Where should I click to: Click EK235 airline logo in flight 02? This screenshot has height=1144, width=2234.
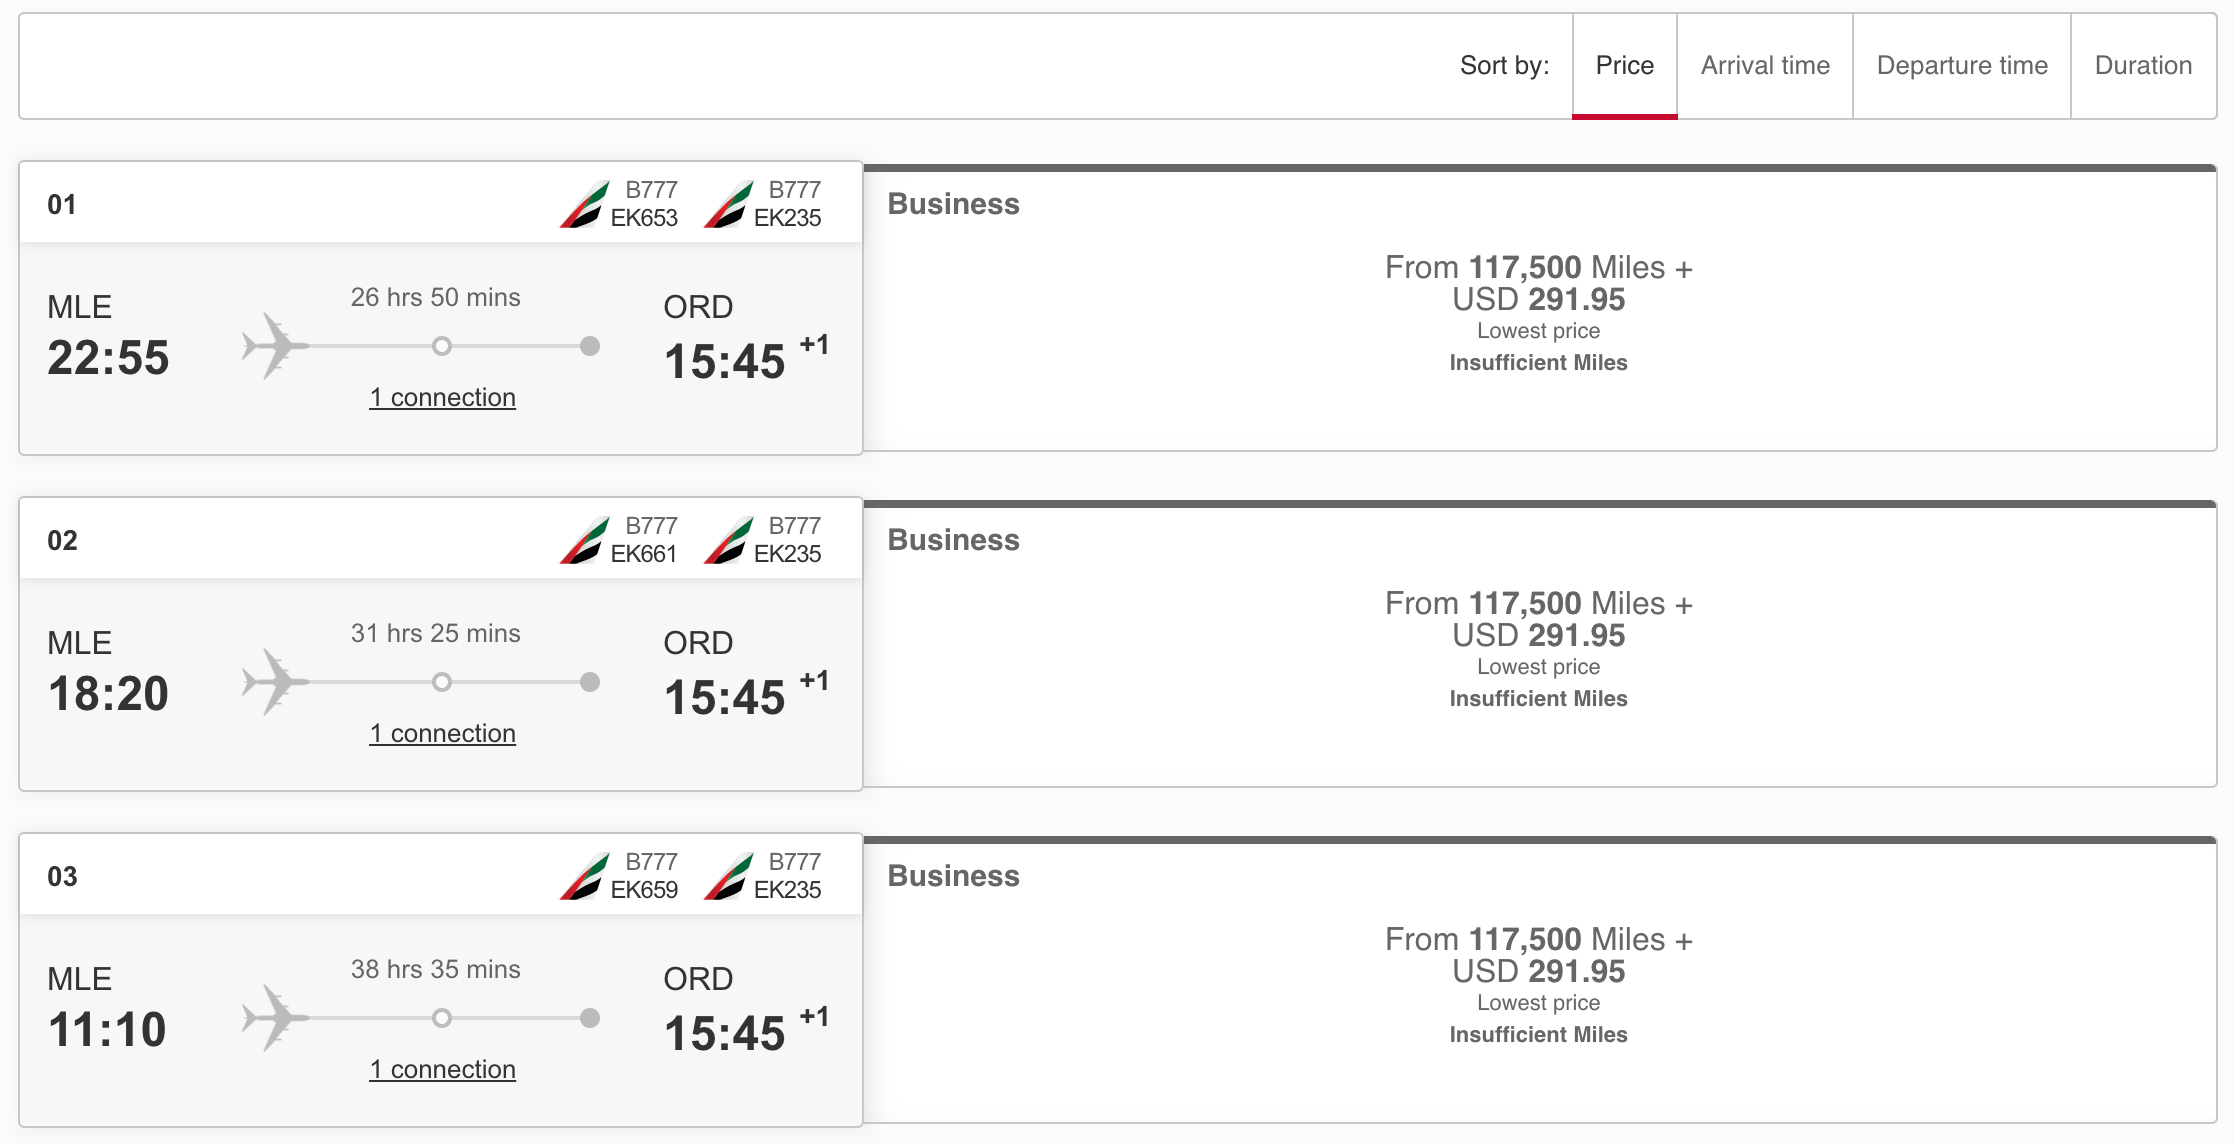[729, 540]
